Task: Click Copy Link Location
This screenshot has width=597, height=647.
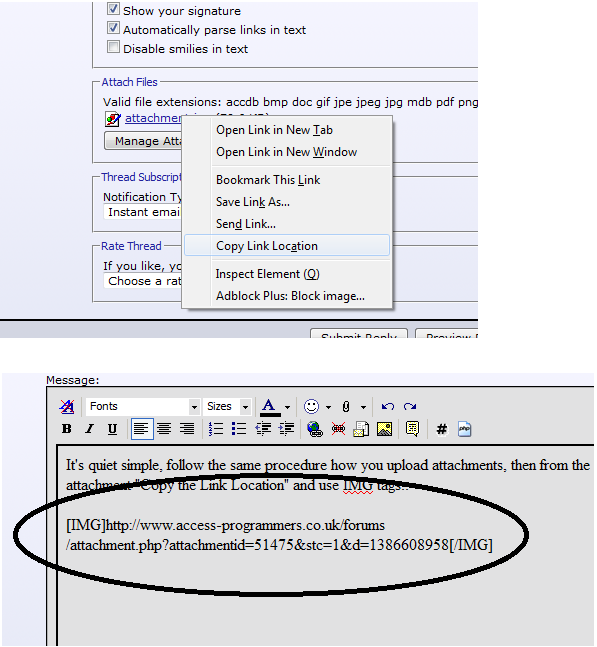Action: pyautogui.click(x=287, y=246)
